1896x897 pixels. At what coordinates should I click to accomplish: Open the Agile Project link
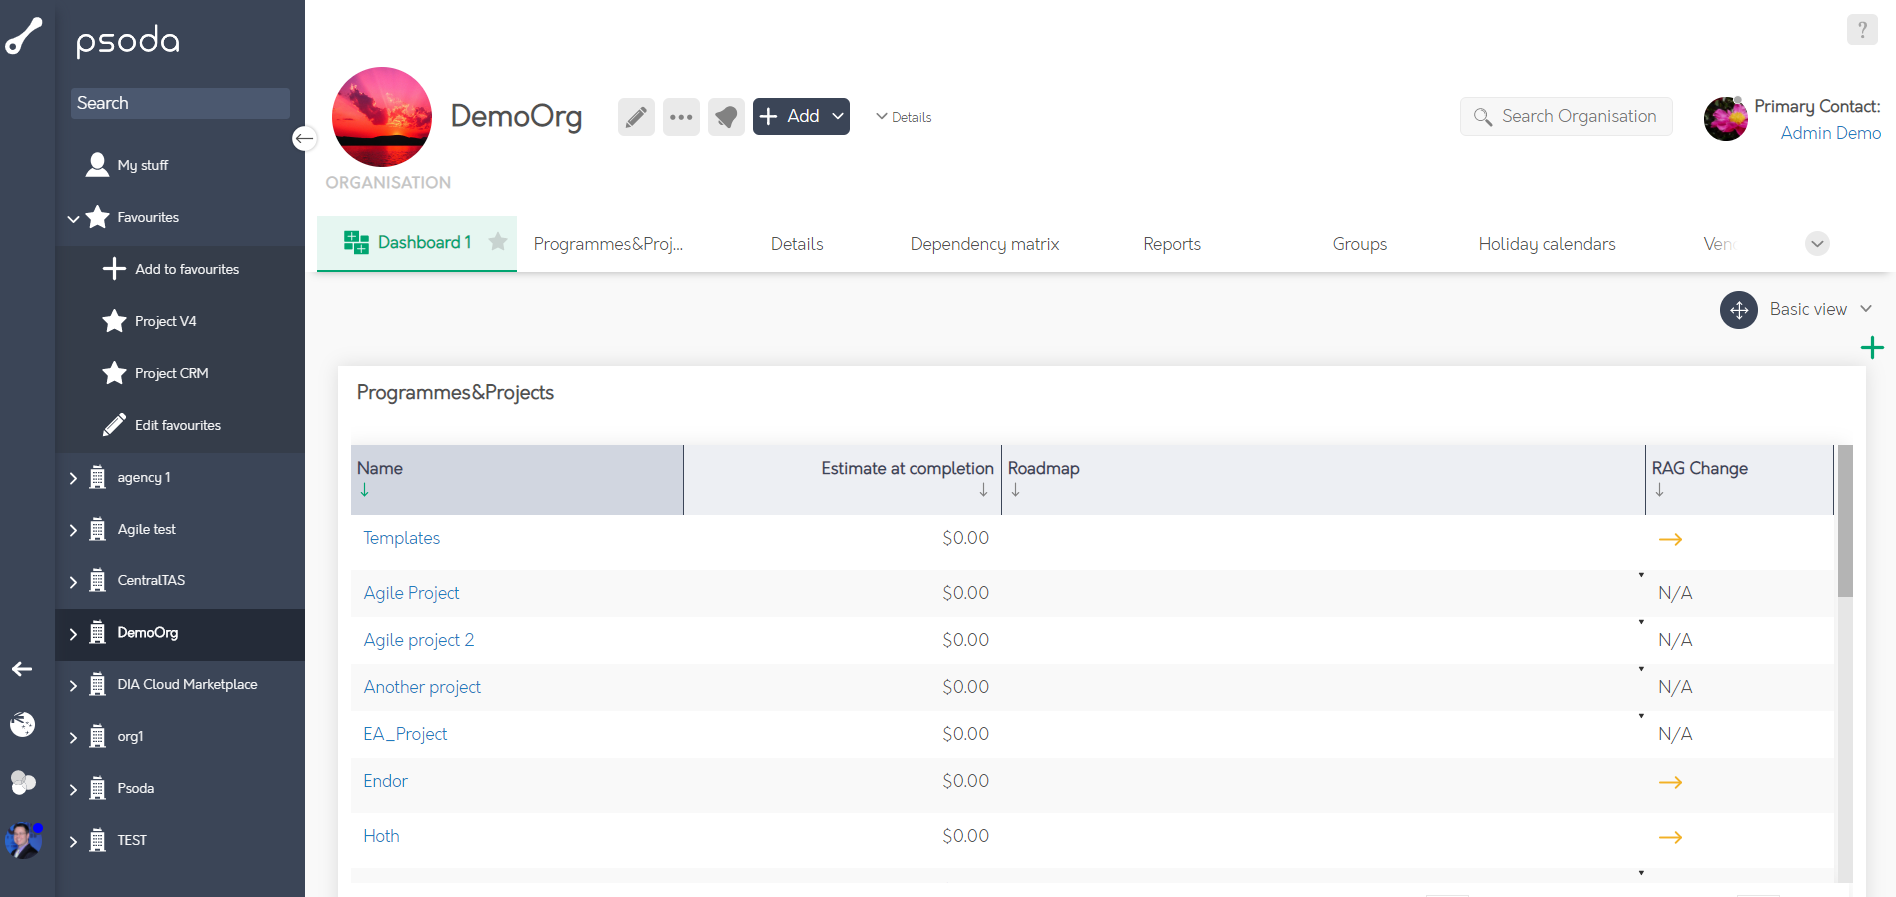[x=411, y=593]
